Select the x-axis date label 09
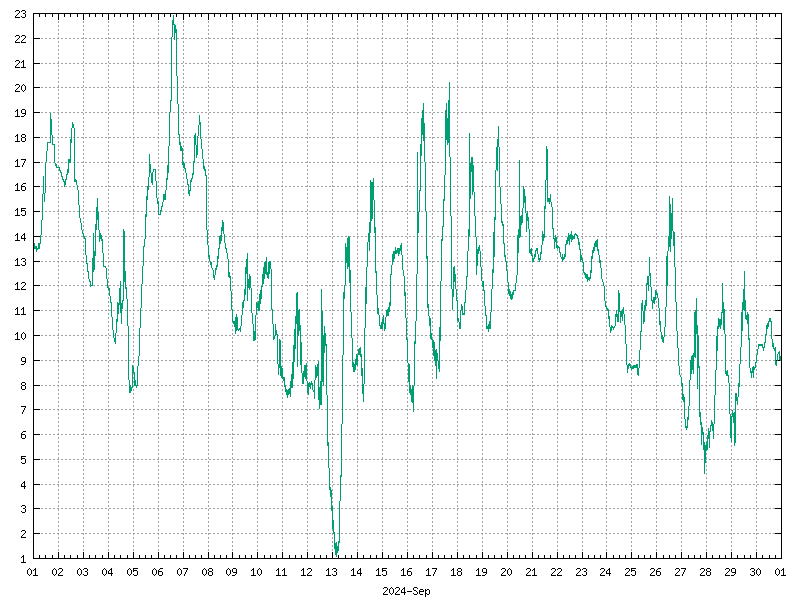 [232, 572]
